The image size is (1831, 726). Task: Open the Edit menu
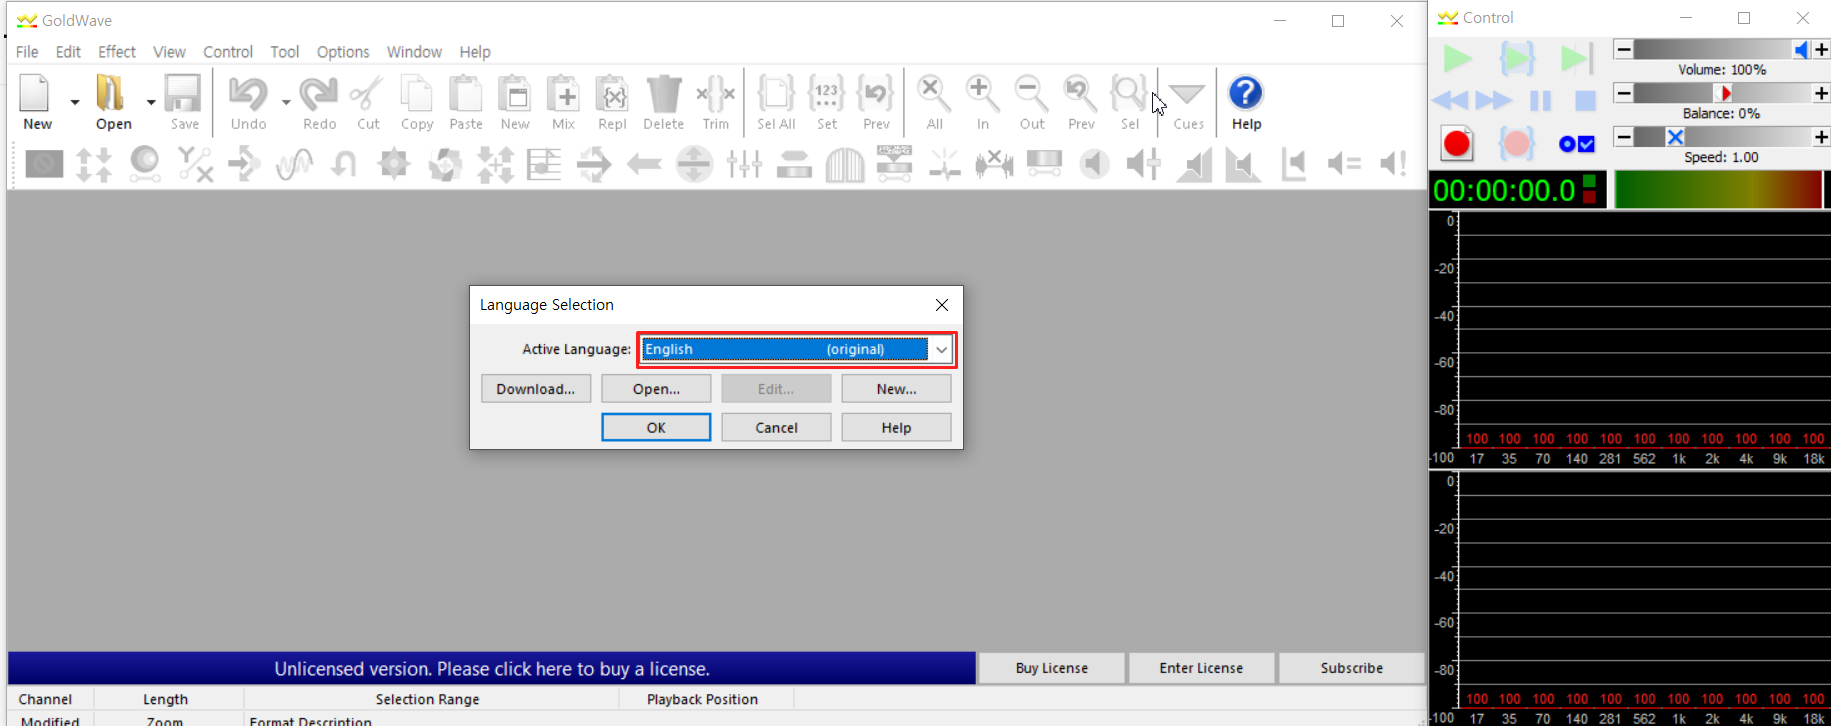(x=68, y=52)
